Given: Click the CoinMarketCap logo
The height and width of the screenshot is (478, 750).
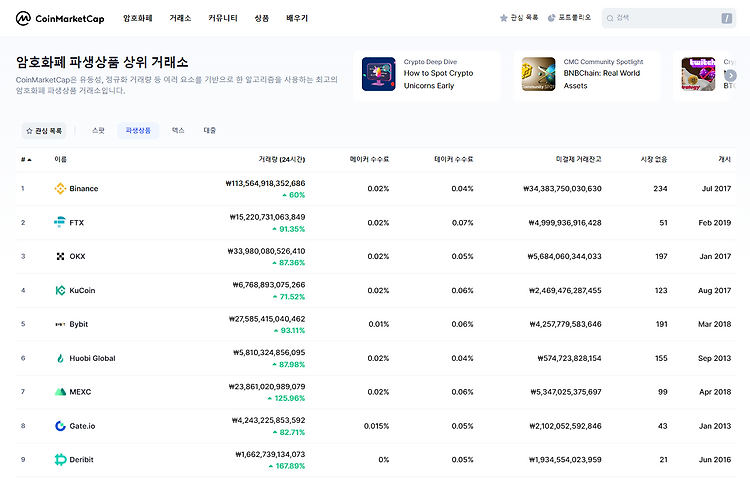Looking at the screenshot, I should coord(60,18).
